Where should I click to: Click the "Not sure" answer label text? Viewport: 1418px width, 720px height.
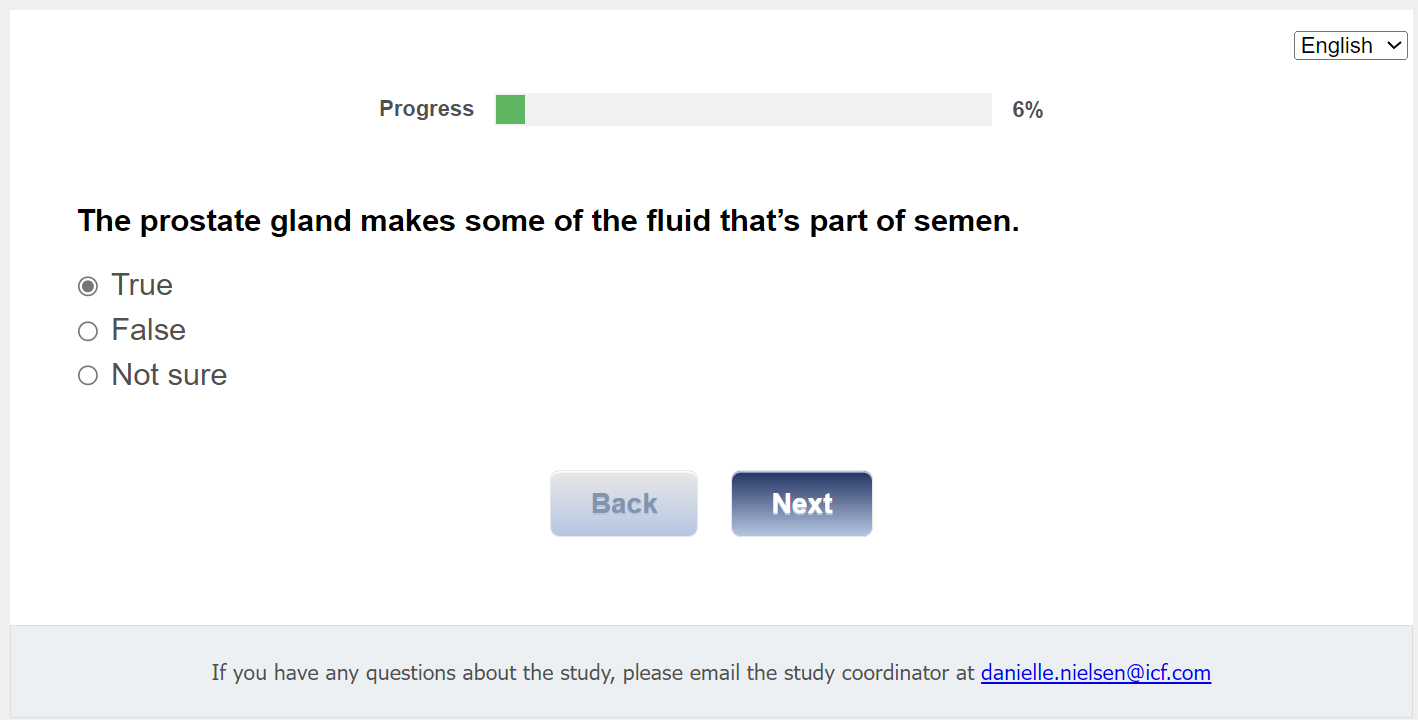[169, 375]
